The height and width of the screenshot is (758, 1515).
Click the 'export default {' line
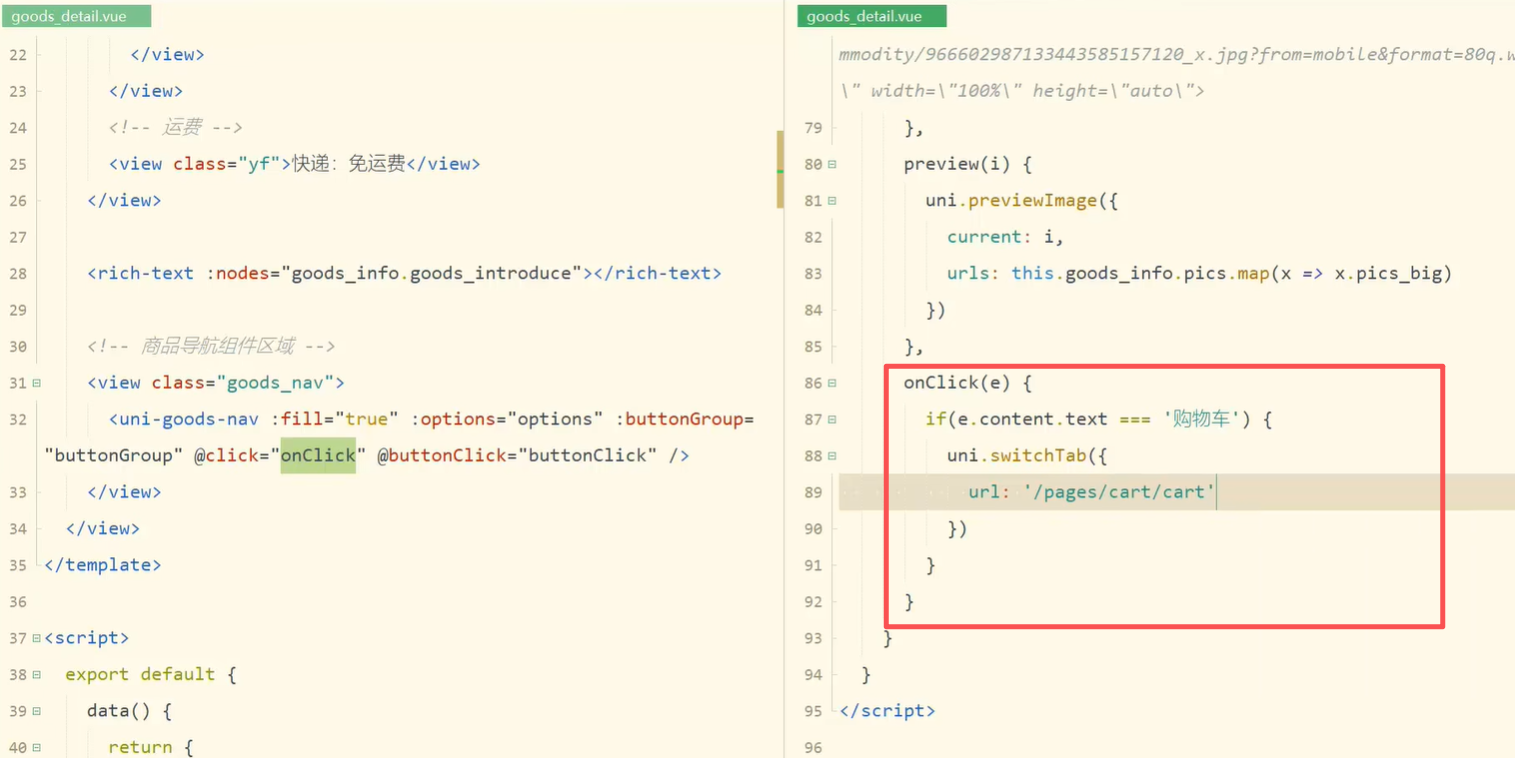click(151, 675)
